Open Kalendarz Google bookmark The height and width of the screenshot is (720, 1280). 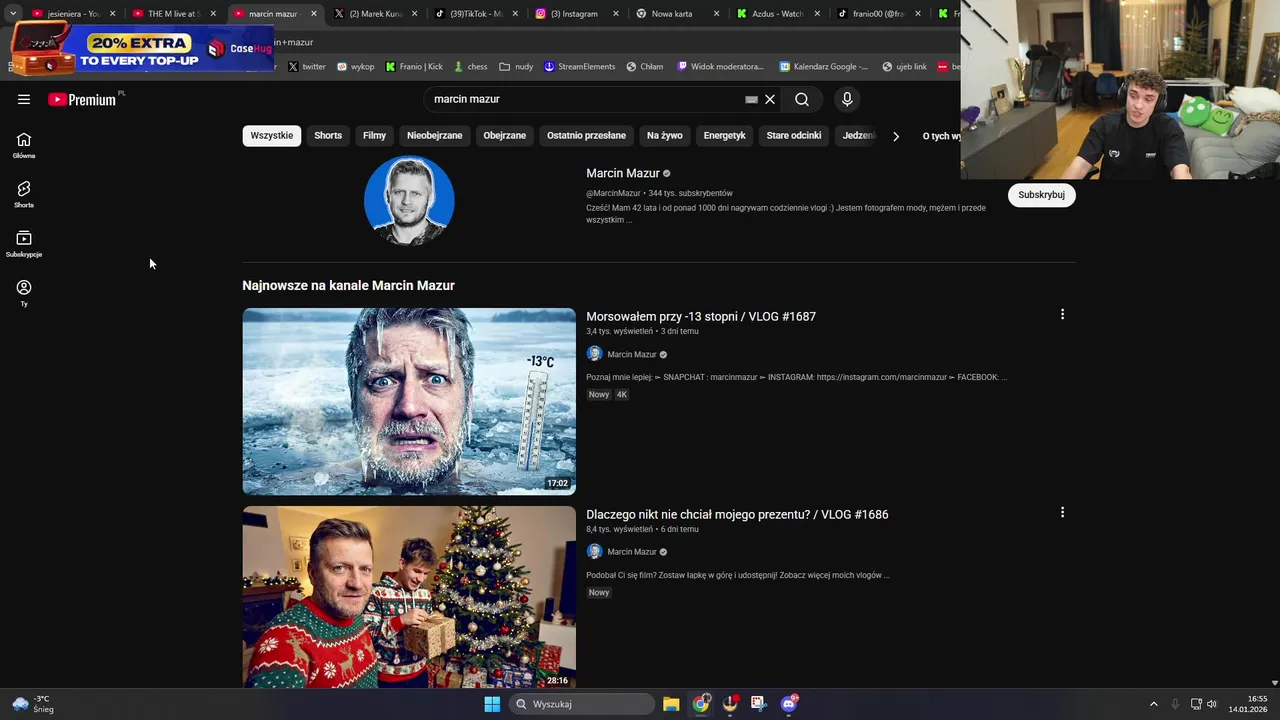823,67
